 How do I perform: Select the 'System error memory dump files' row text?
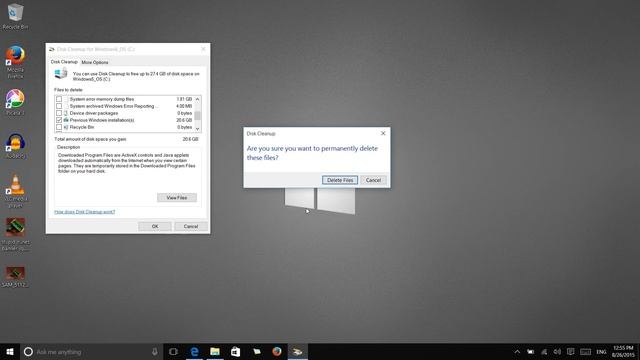click(x=102, y=99)
